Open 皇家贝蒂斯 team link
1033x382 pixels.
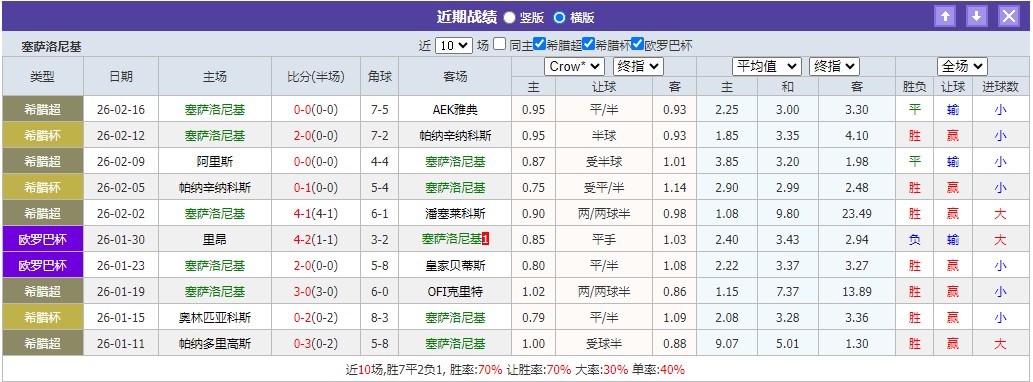[x=455, y=265]
